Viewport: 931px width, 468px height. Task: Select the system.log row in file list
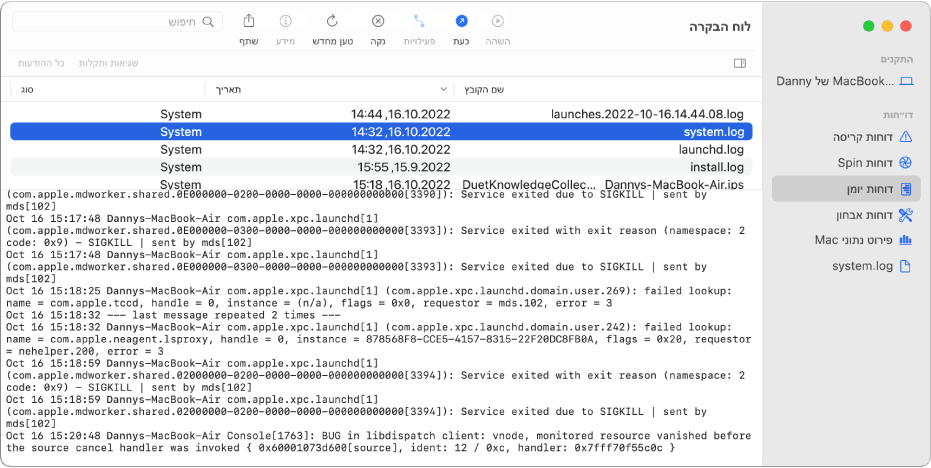tap(381, 132)
